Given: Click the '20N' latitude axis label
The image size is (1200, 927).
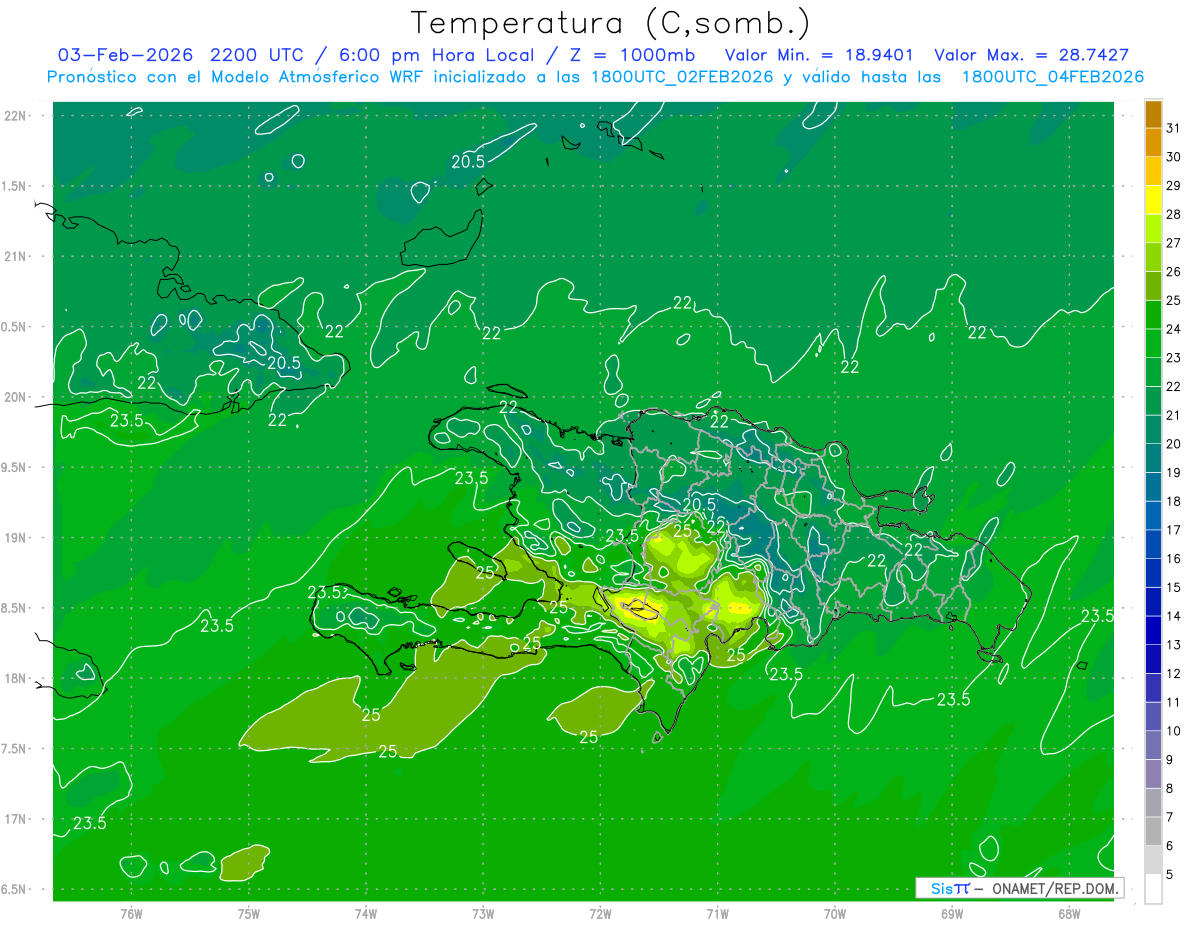Looking at the screenshot, I should pos(15,397).
